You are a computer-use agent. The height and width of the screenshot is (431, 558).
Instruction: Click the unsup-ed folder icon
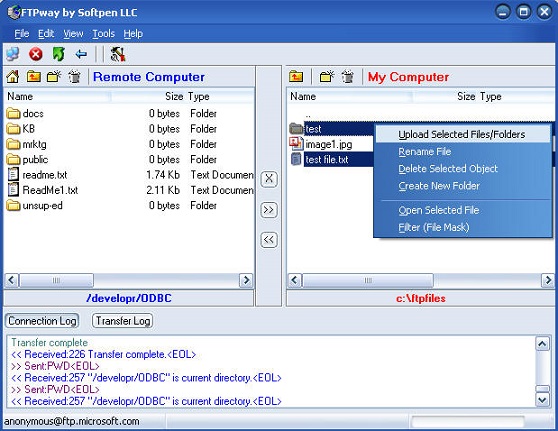coord(13,205)
